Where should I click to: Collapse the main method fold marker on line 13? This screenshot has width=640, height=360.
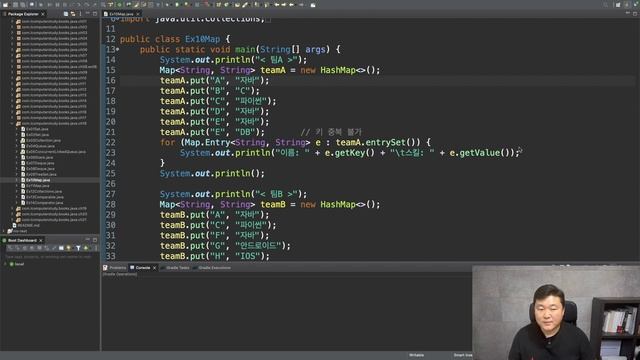click(118, 49)
